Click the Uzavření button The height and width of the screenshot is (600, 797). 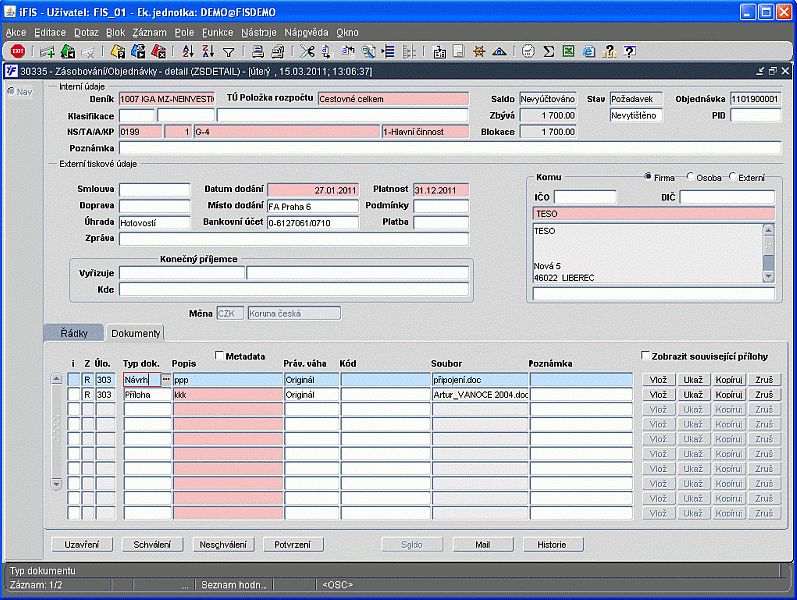[x=82, y=545]
